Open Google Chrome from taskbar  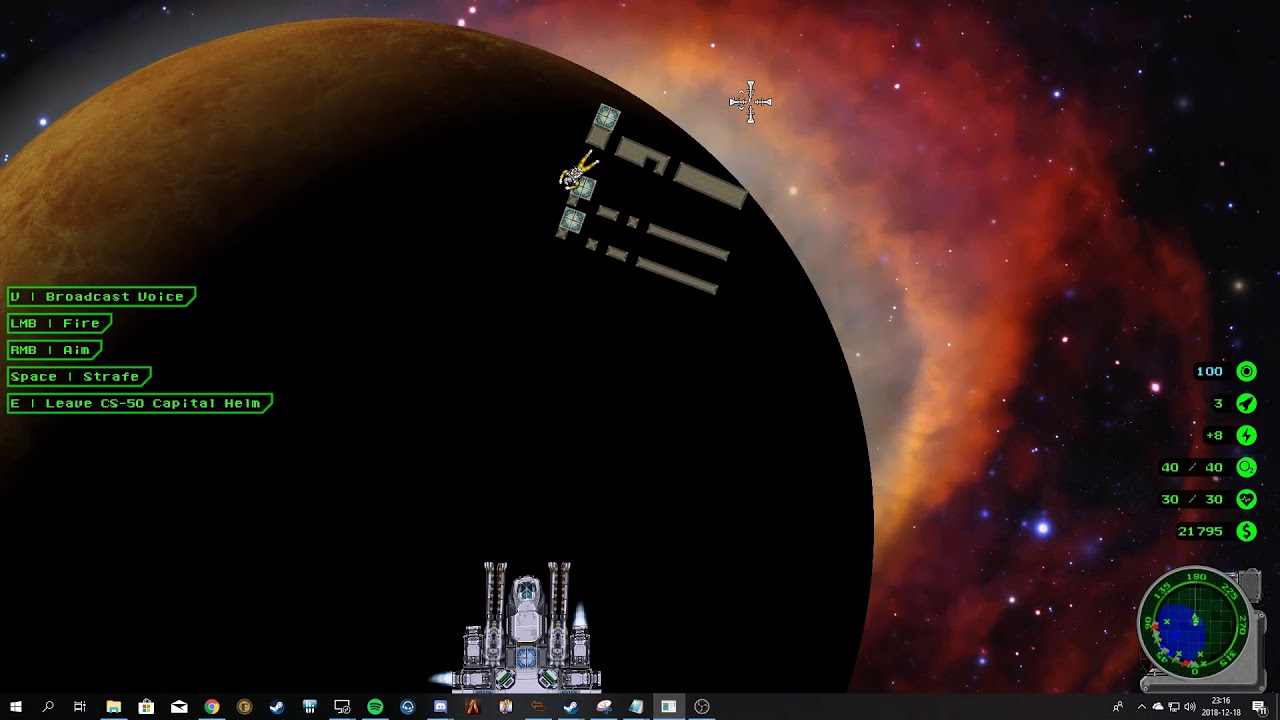(x=212, y=707)
